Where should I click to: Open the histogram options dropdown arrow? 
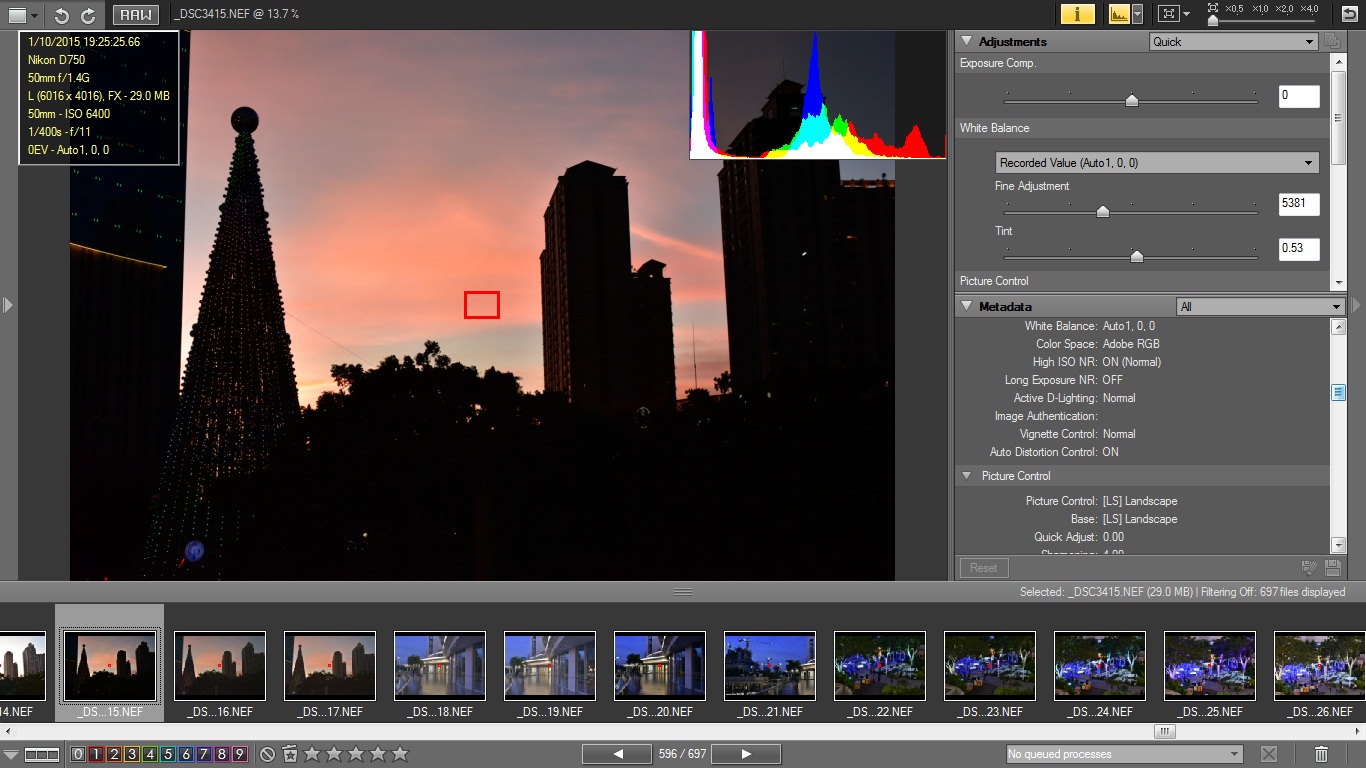click(x=1137, y=14)
